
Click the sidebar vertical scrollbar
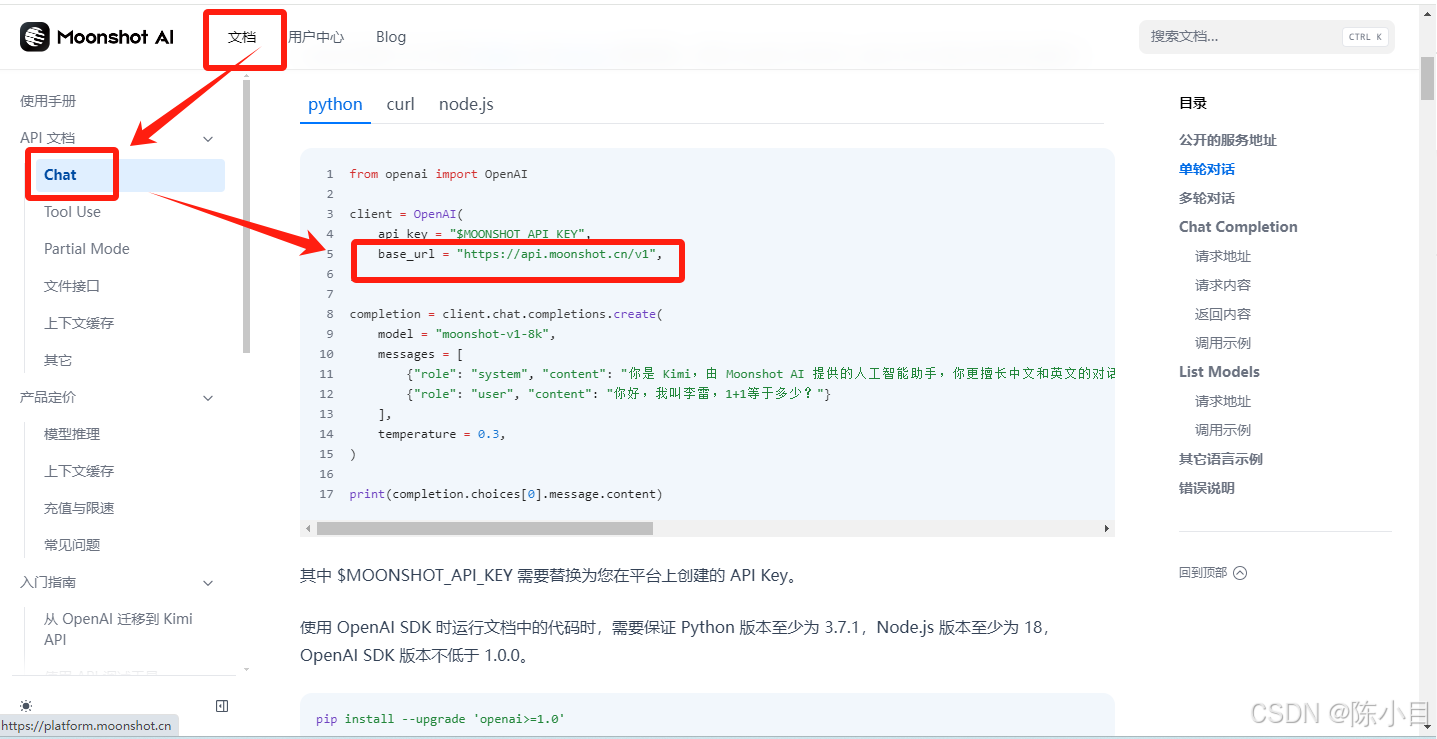click(x=247, y=216)
